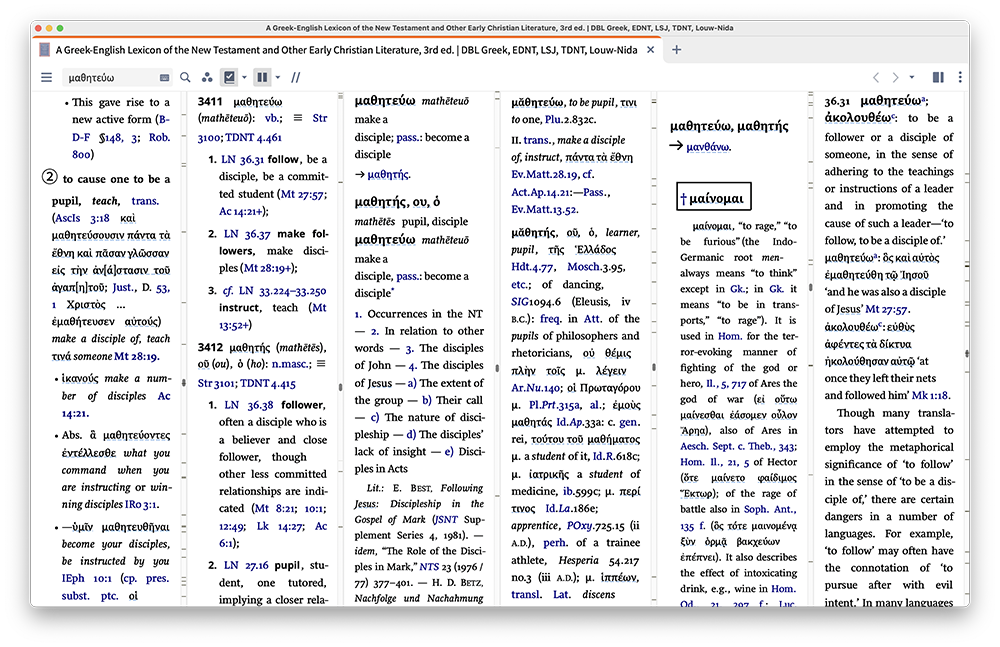Click the μαθητεύω reference input field

[108, 77]
